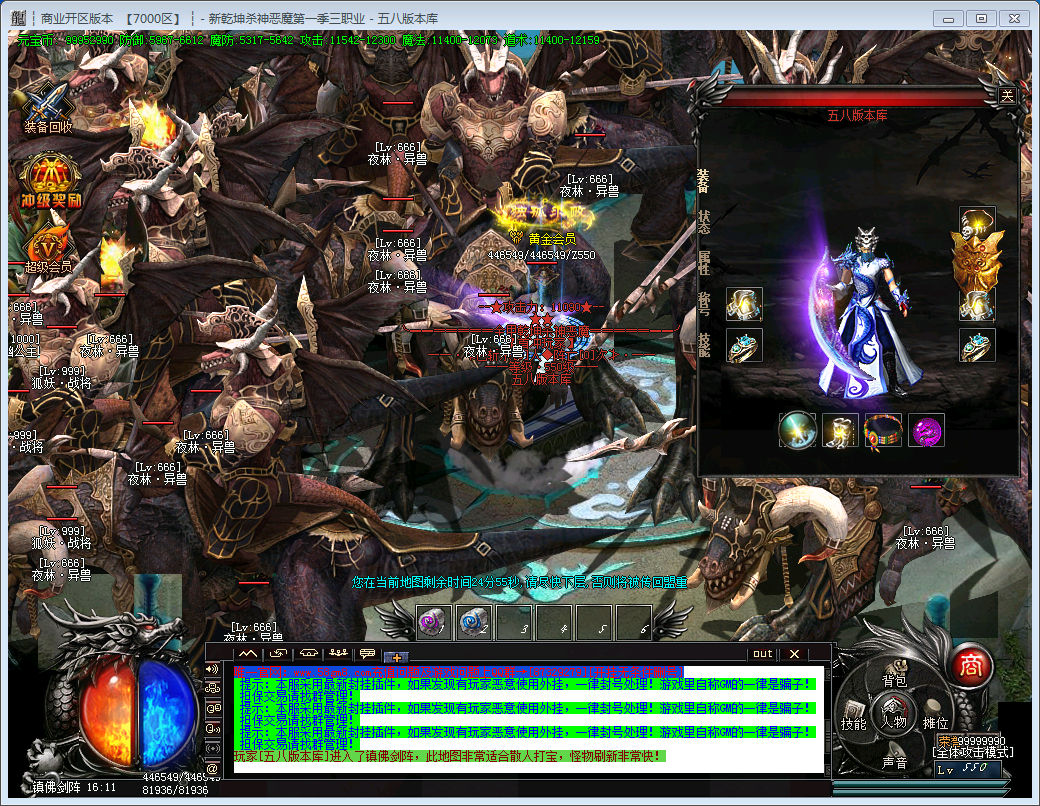Switch to 称号 tab in character panel
The height and width of the screenshot is (806, 1040).
click(703, 304)
